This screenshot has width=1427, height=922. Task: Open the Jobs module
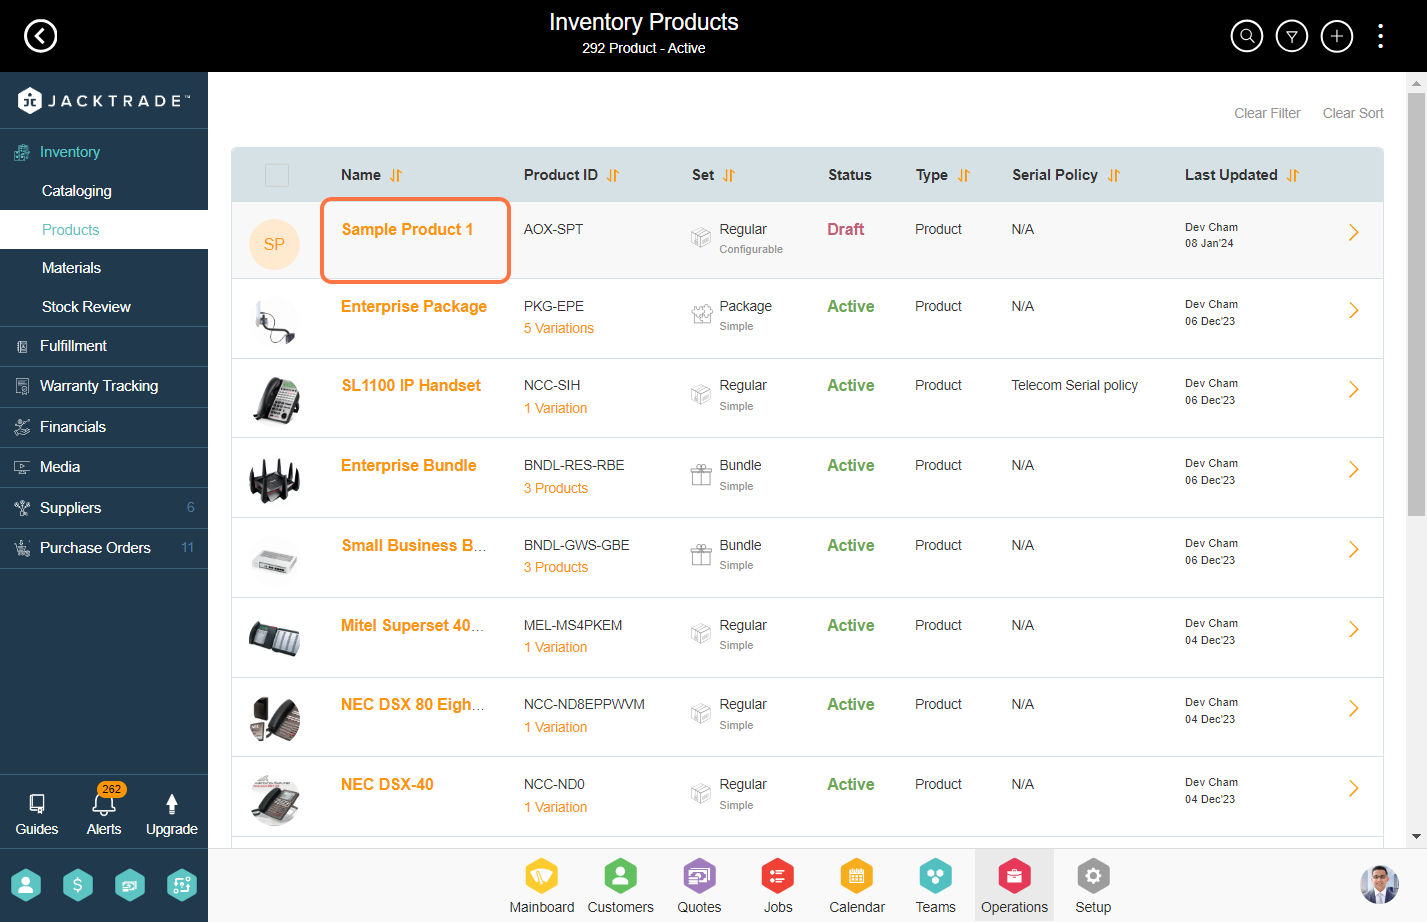click(x=778, y=886)
